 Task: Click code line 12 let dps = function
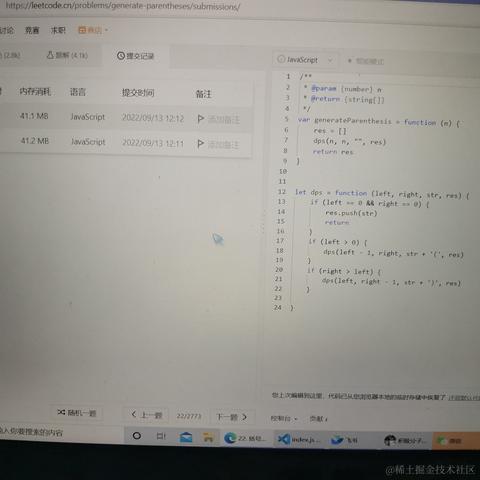(x=382, y=194)
